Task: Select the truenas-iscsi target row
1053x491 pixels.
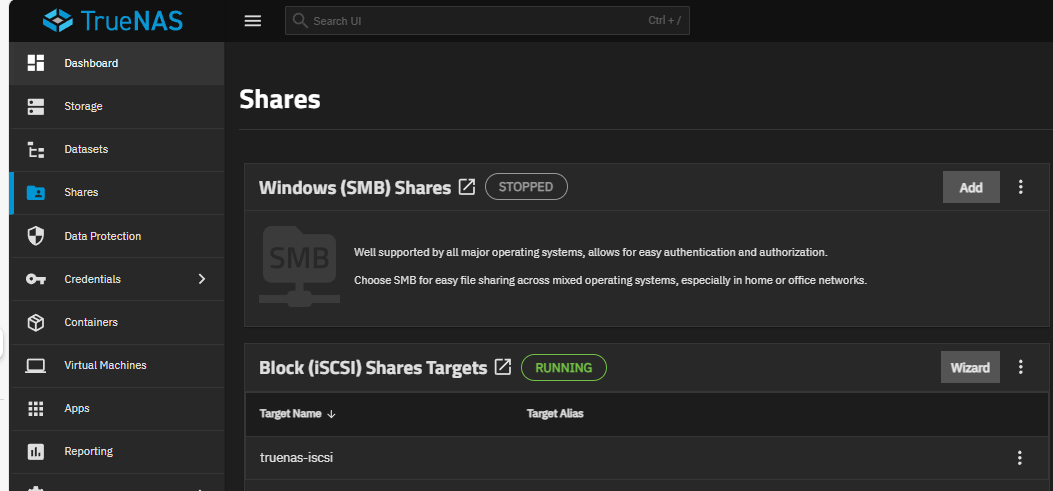Action: click(646, 458)
